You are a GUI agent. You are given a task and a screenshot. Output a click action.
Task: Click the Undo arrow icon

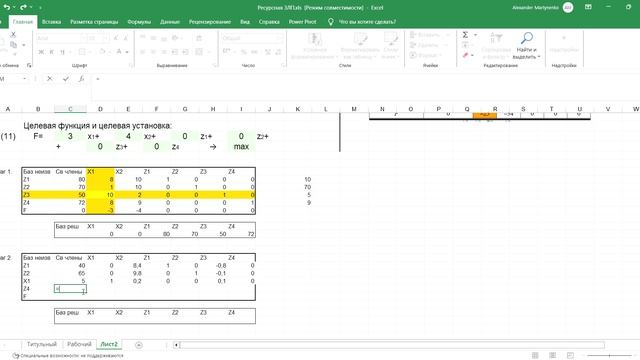click(7, 7)
